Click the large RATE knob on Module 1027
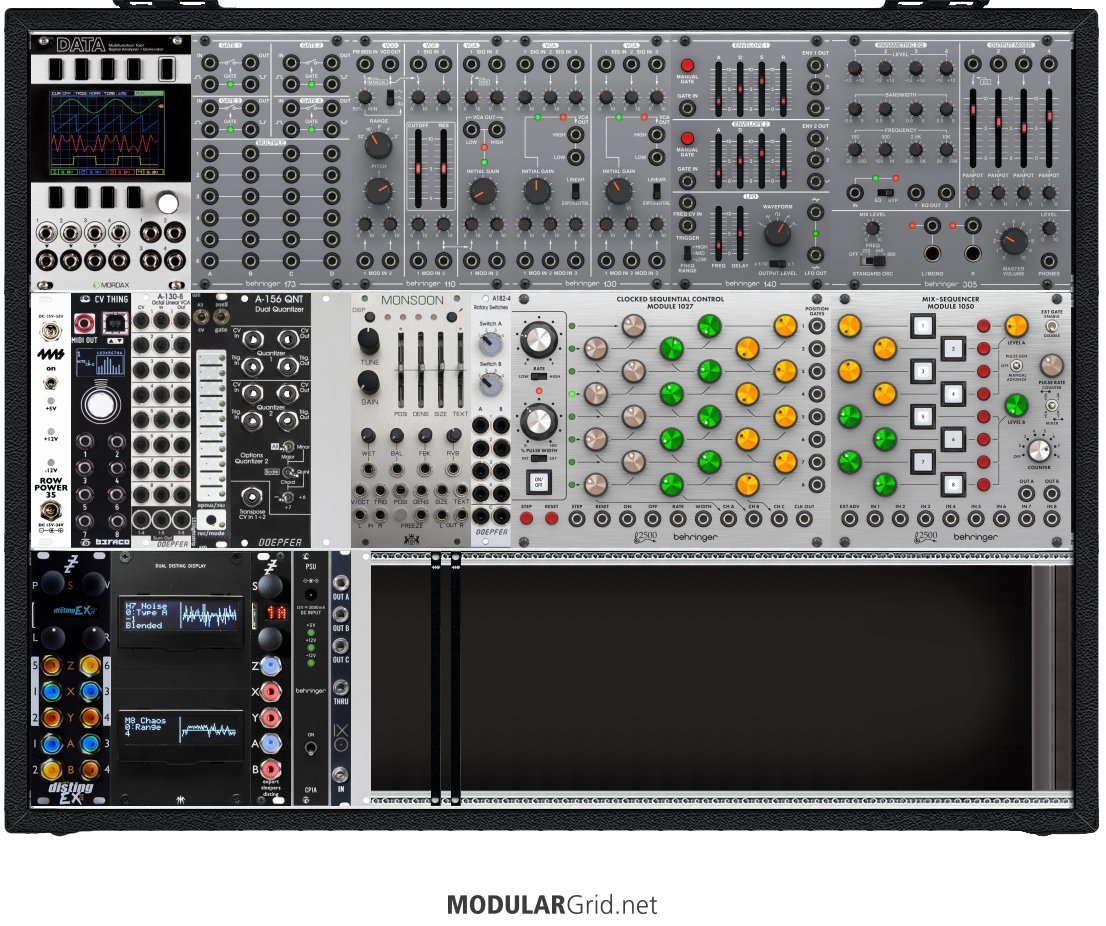The image size is (1106, 926). click(x=538, y=340)
